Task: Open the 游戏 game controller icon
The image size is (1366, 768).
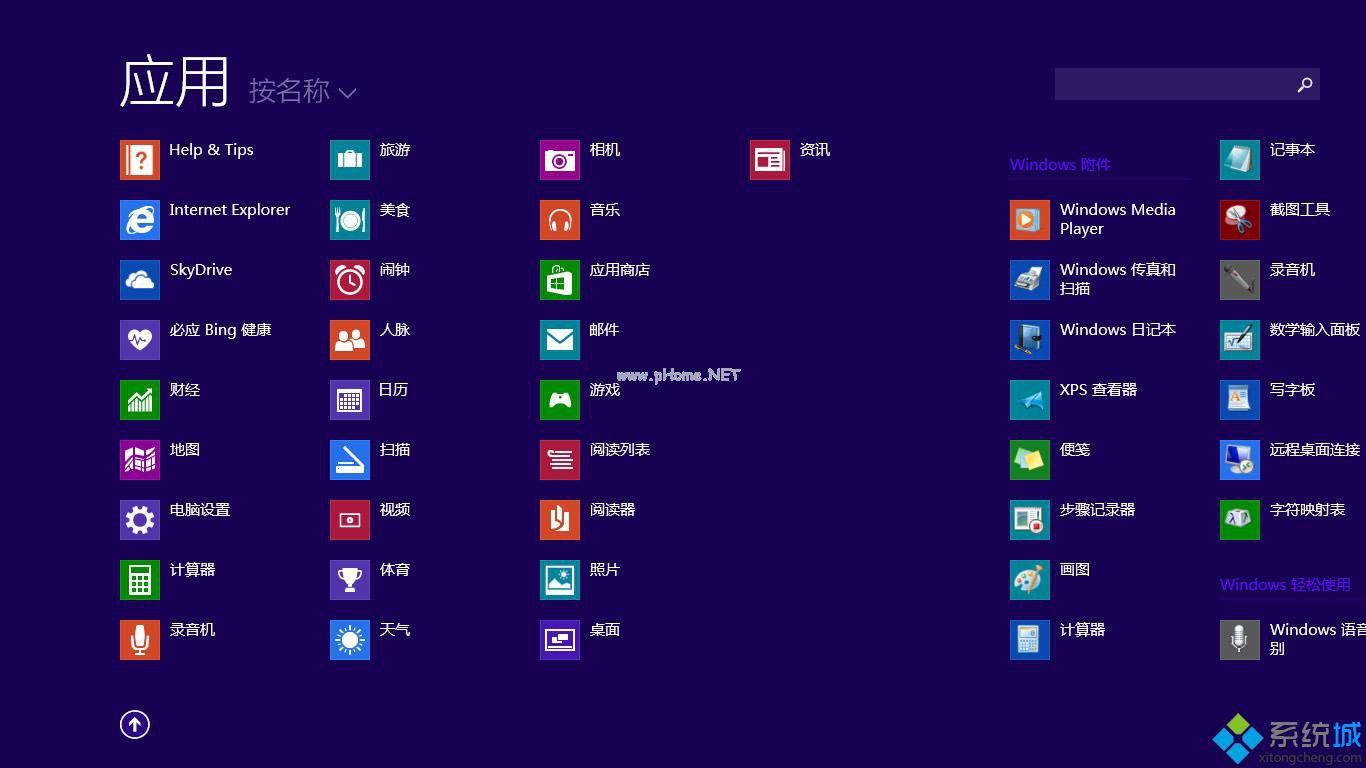Action: [x=560, y=400]
